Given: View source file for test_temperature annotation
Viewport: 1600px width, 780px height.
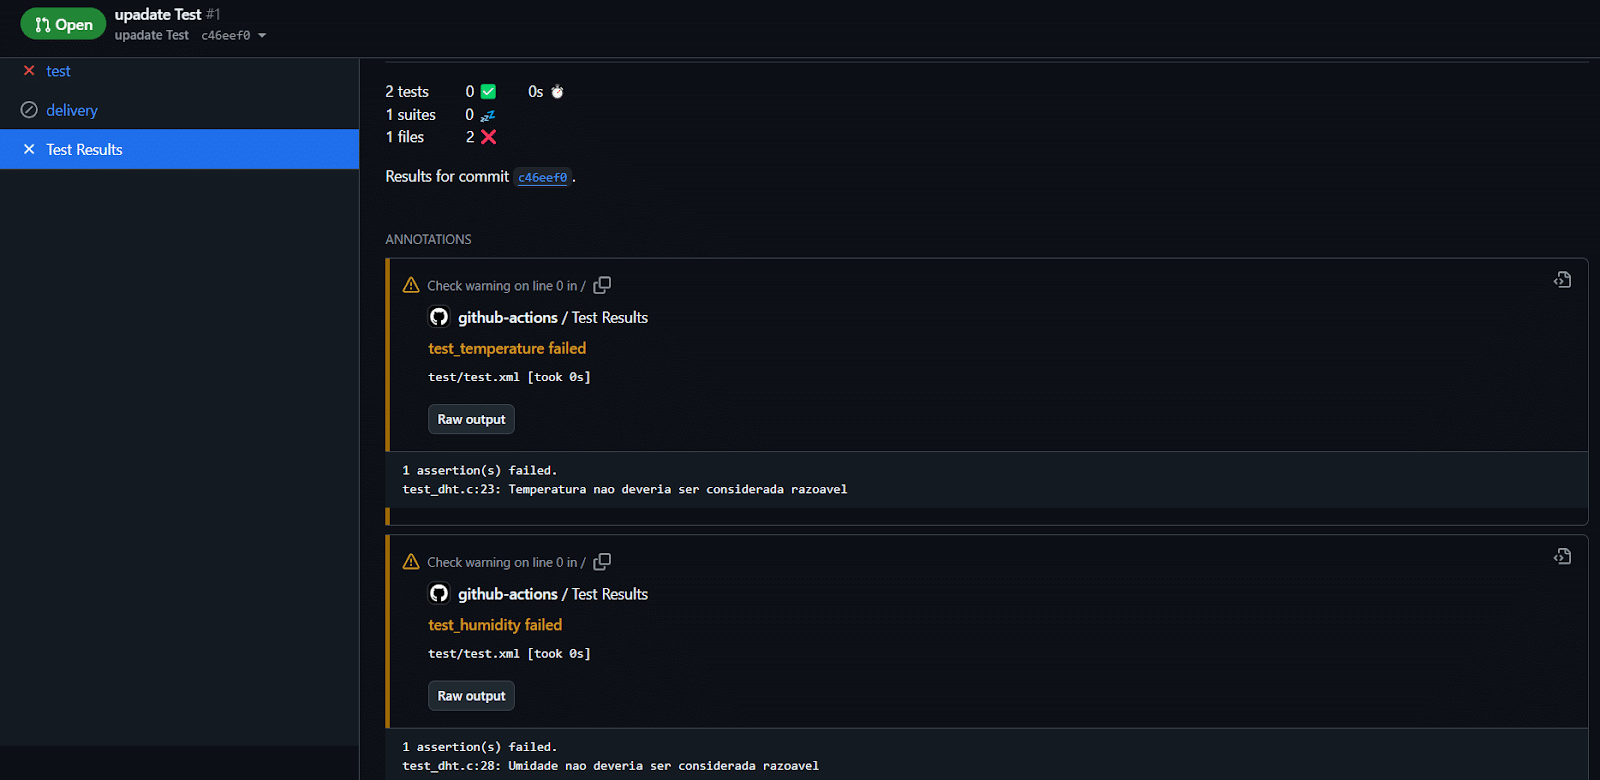Looking at the screenshot, I should point(1562,280).
